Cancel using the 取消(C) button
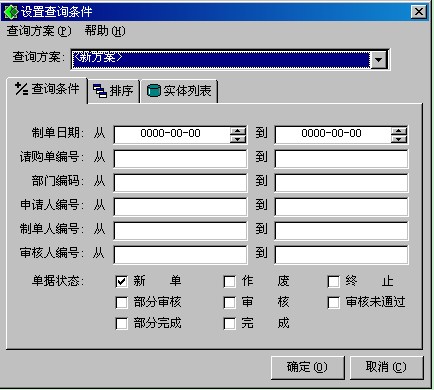The height and width of the screenshot is (390, 434). coord(386,367)
